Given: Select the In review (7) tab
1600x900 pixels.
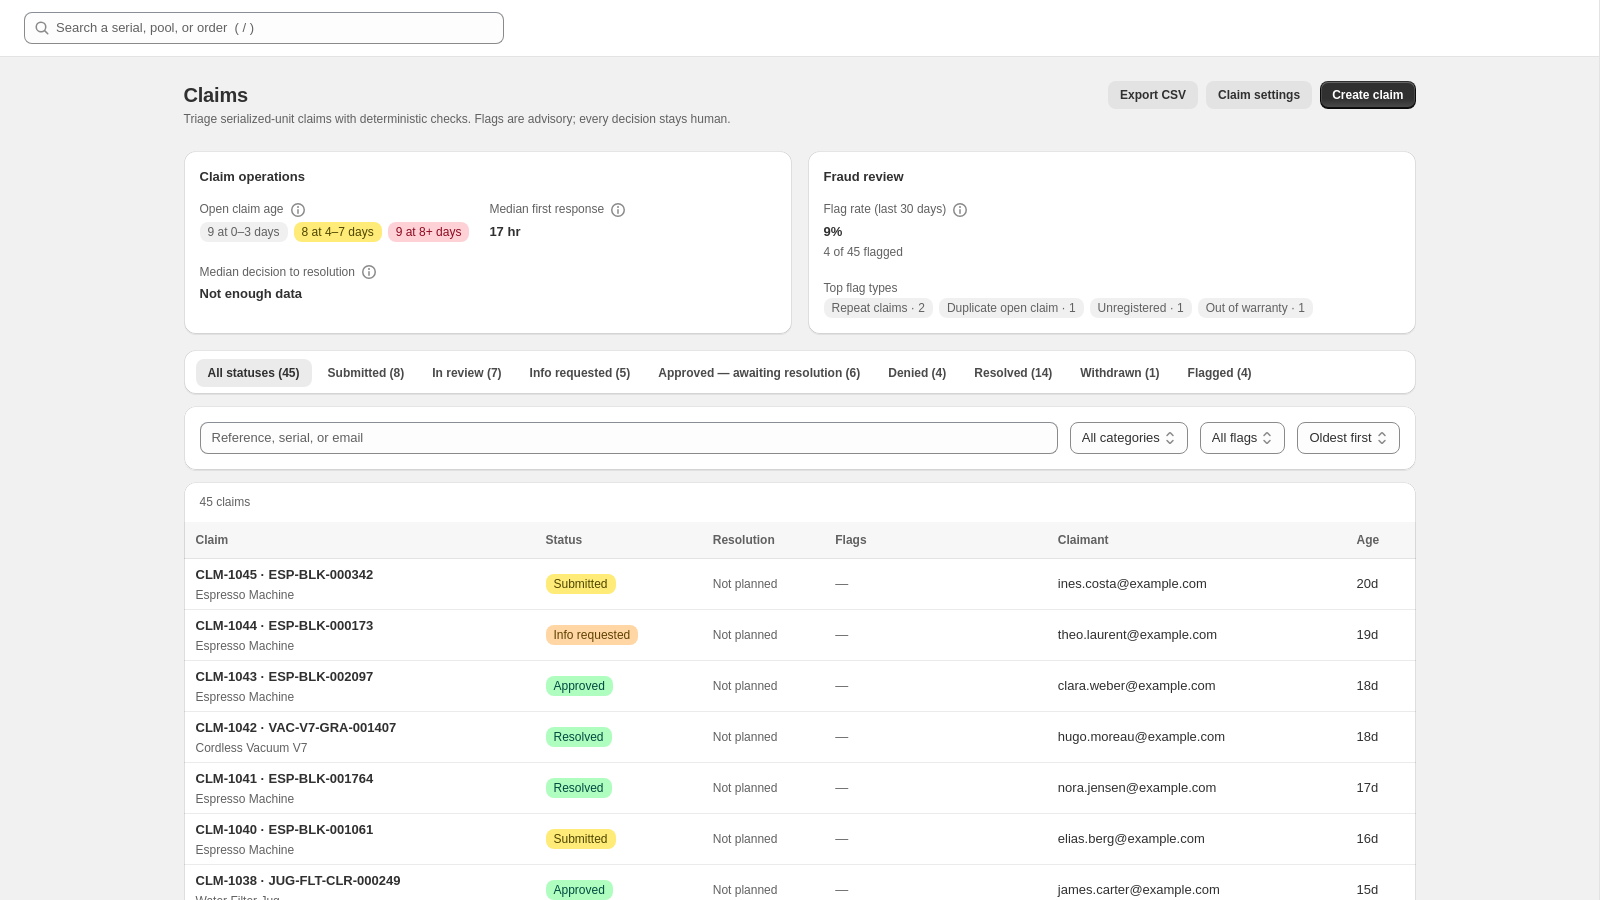Looking at the screenshot, I should tap(466, 373).
